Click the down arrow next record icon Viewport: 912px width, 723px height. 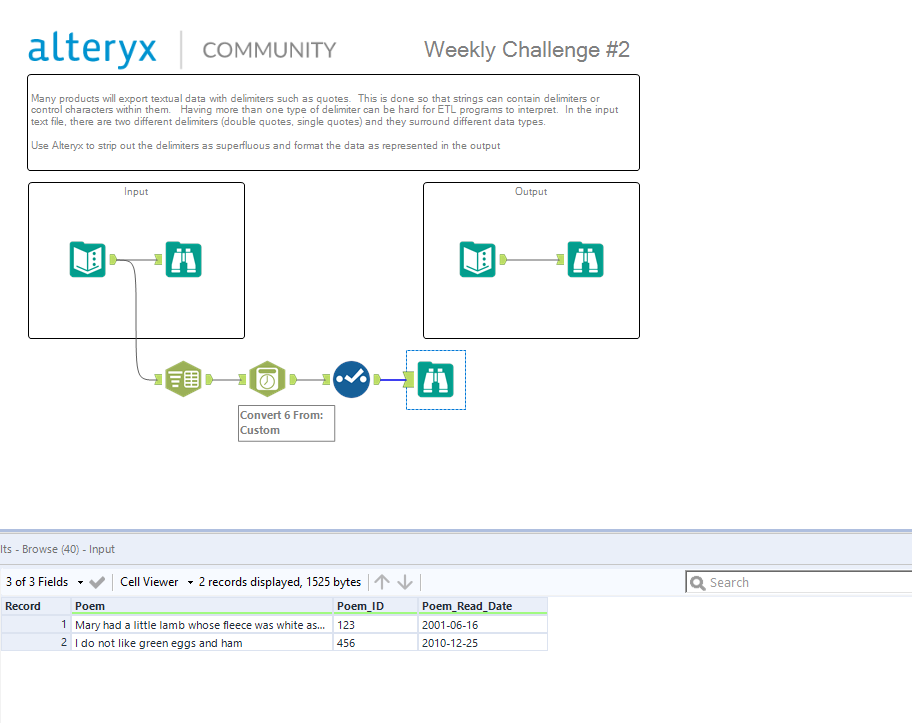[405, 582]
